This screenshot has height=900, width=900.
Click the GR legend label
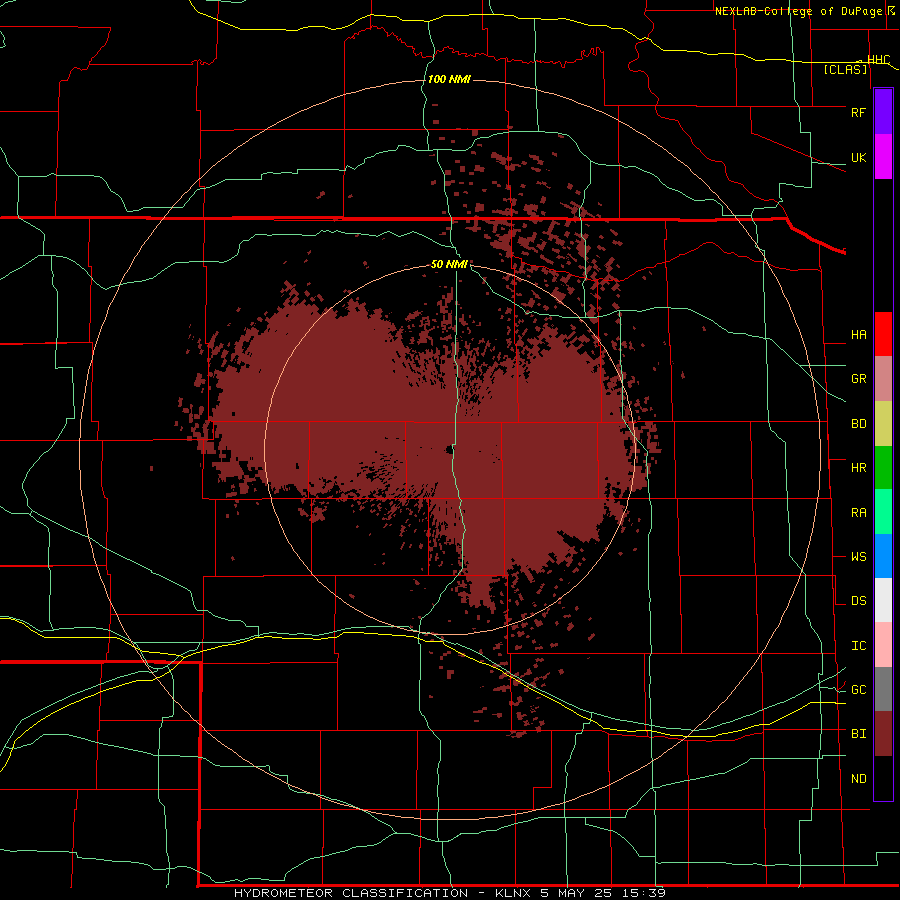coord(858,379)
